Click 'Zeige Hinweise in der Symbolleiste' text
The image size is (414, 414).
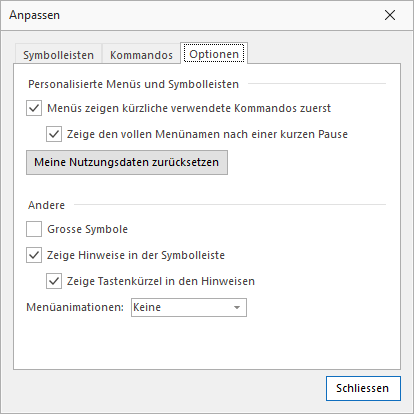136,255
